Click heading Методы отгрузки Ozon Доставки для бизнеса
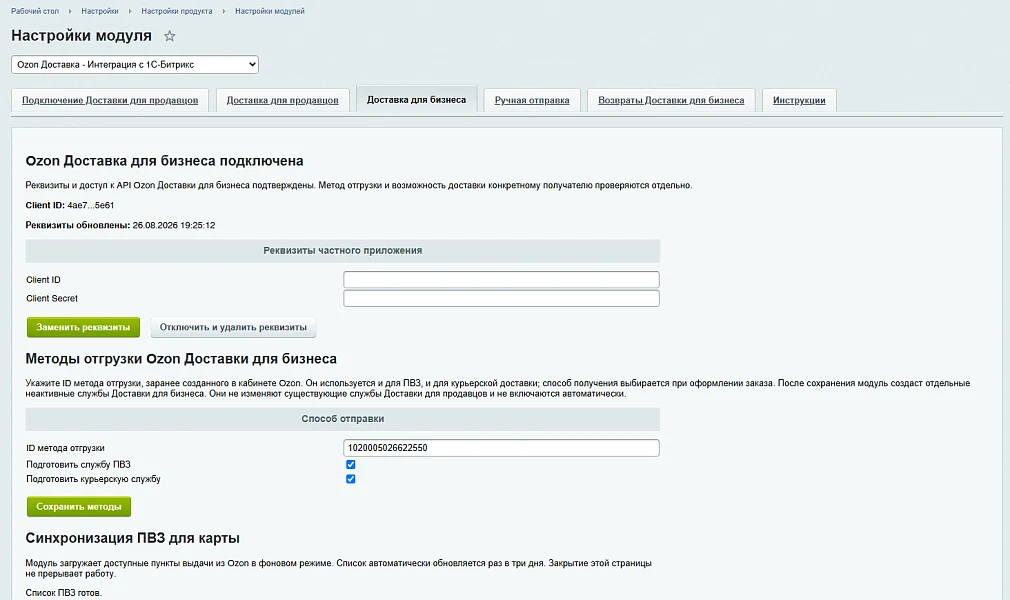Image resolution: width=1010 pixels, height=600 pixels. pos(181,358)
